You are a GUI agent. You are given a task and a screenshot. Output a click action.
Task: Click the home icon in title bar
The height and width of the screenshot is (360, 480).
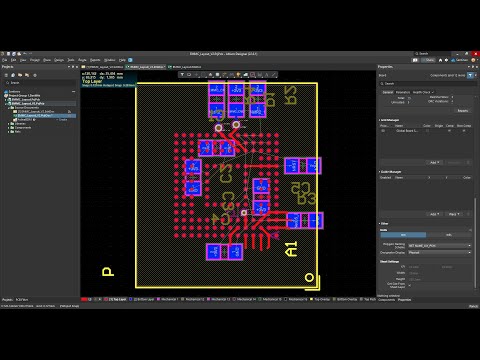click(x=440, y=60)
